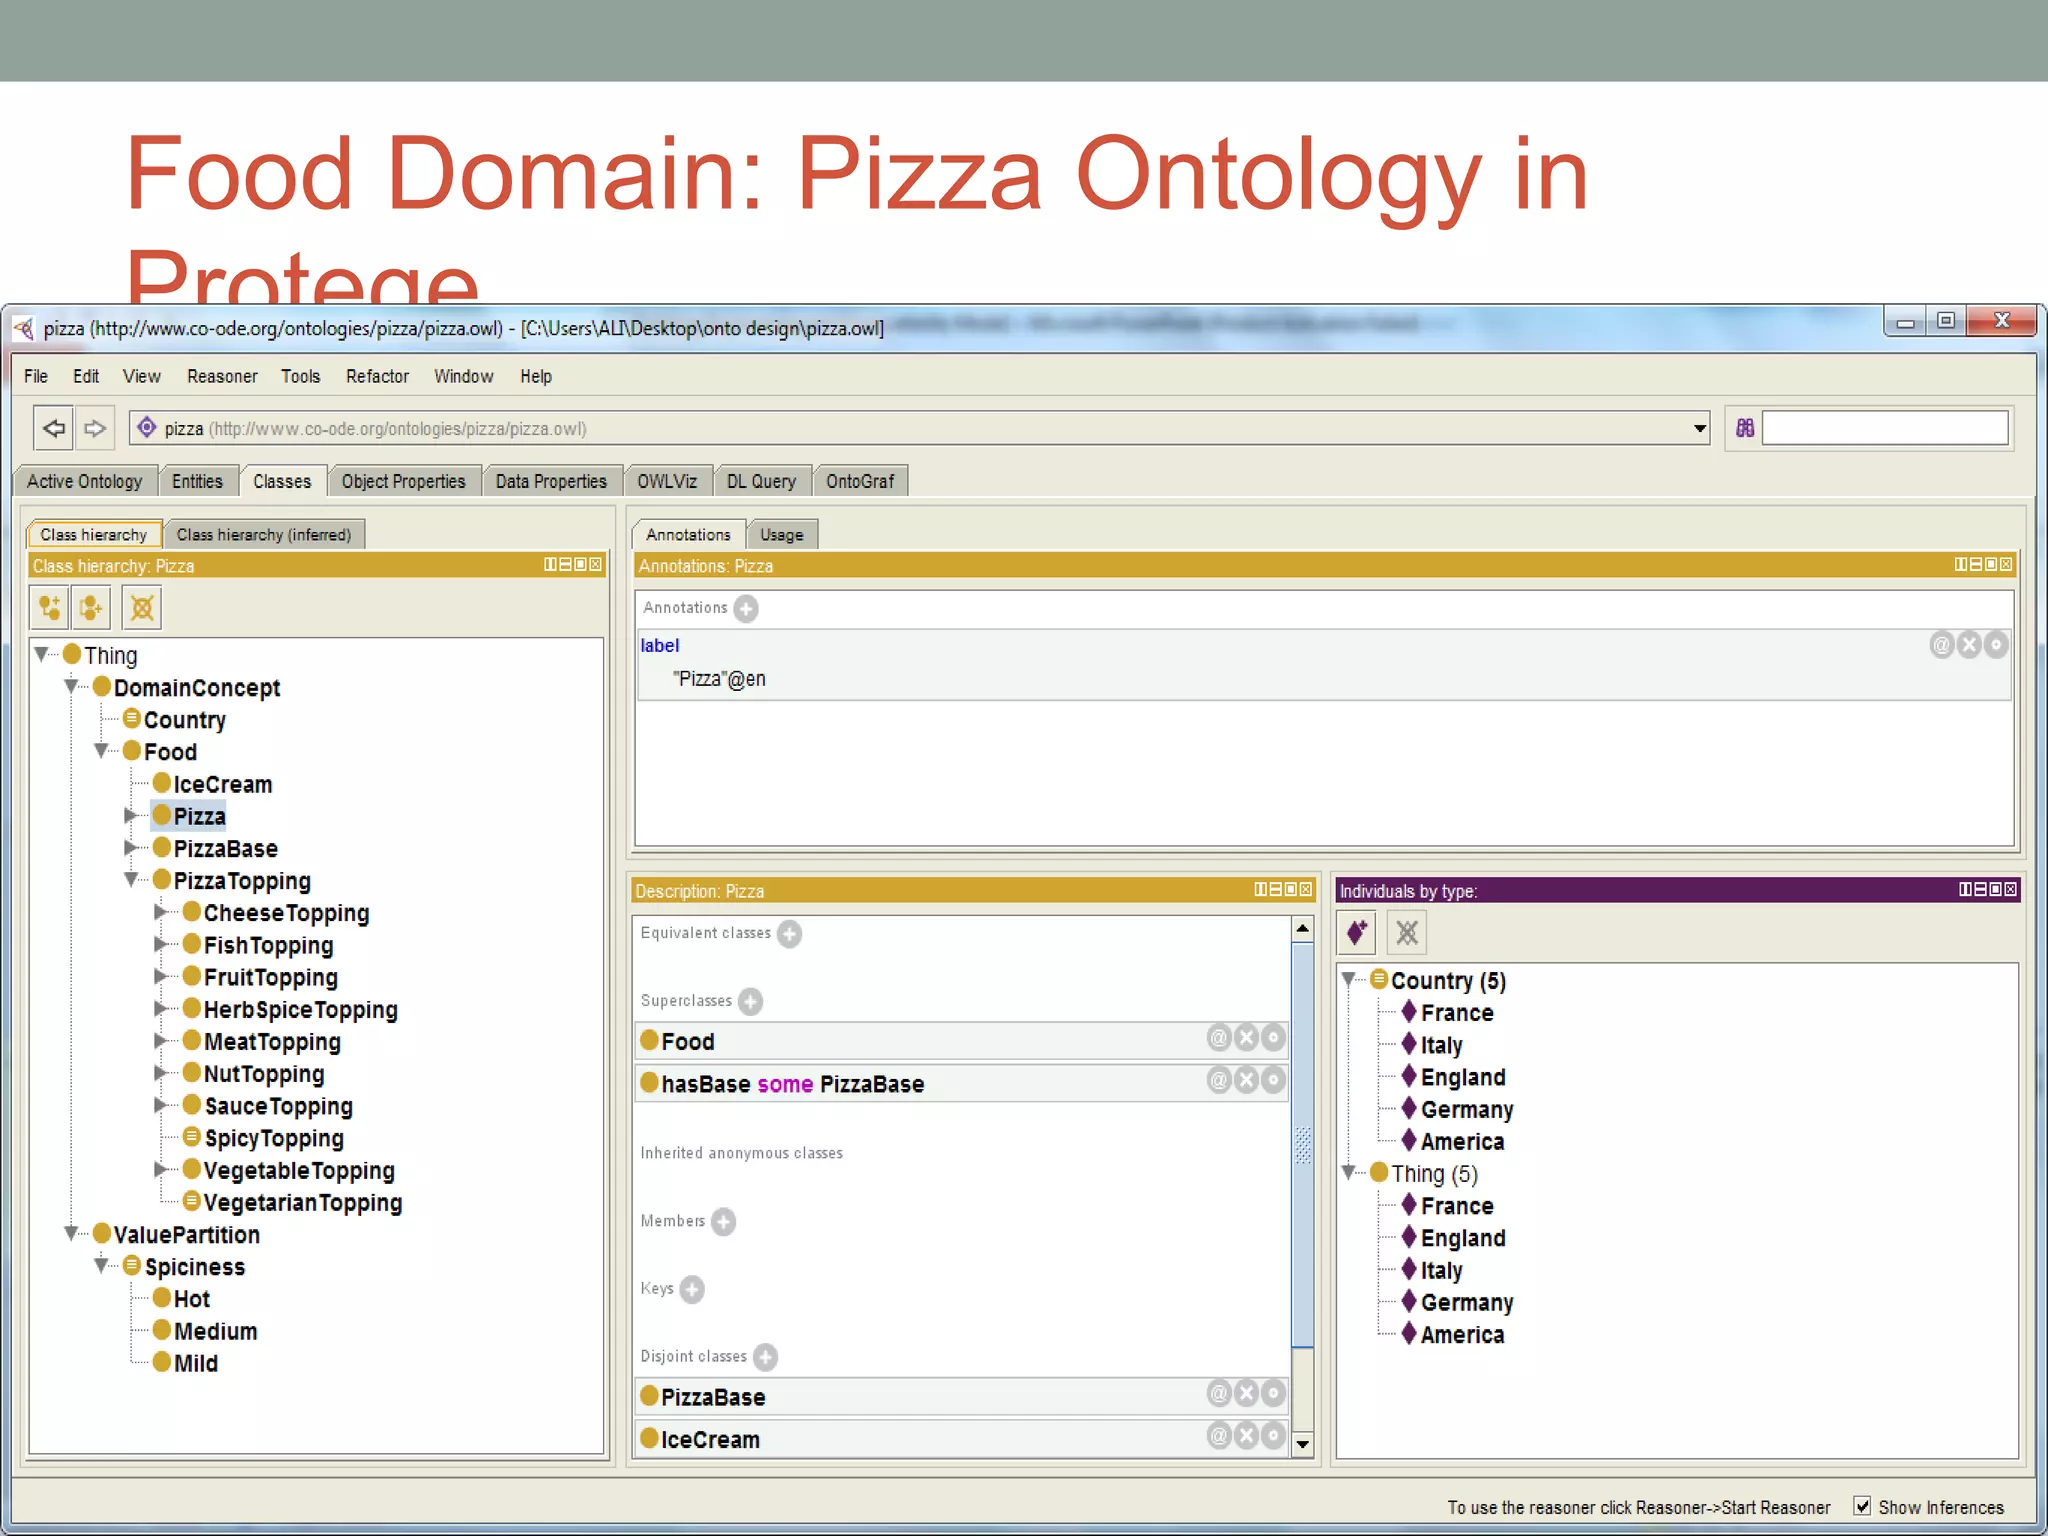This screenshot has width=2048, height=1536.
Task: Toggle Show Inferences checkbox
Action: coord(1862,1506)
